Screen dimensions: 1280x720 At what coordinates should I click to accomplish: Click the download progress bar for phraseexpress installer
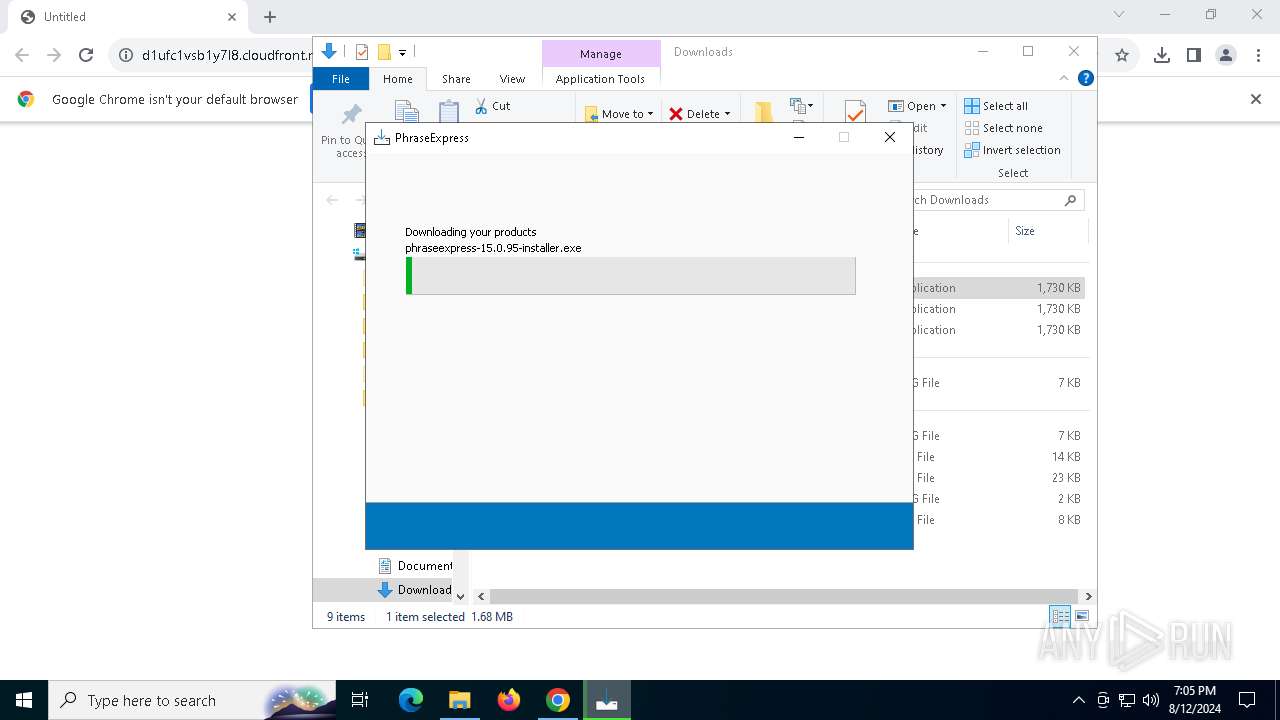[x=631, y=276]
